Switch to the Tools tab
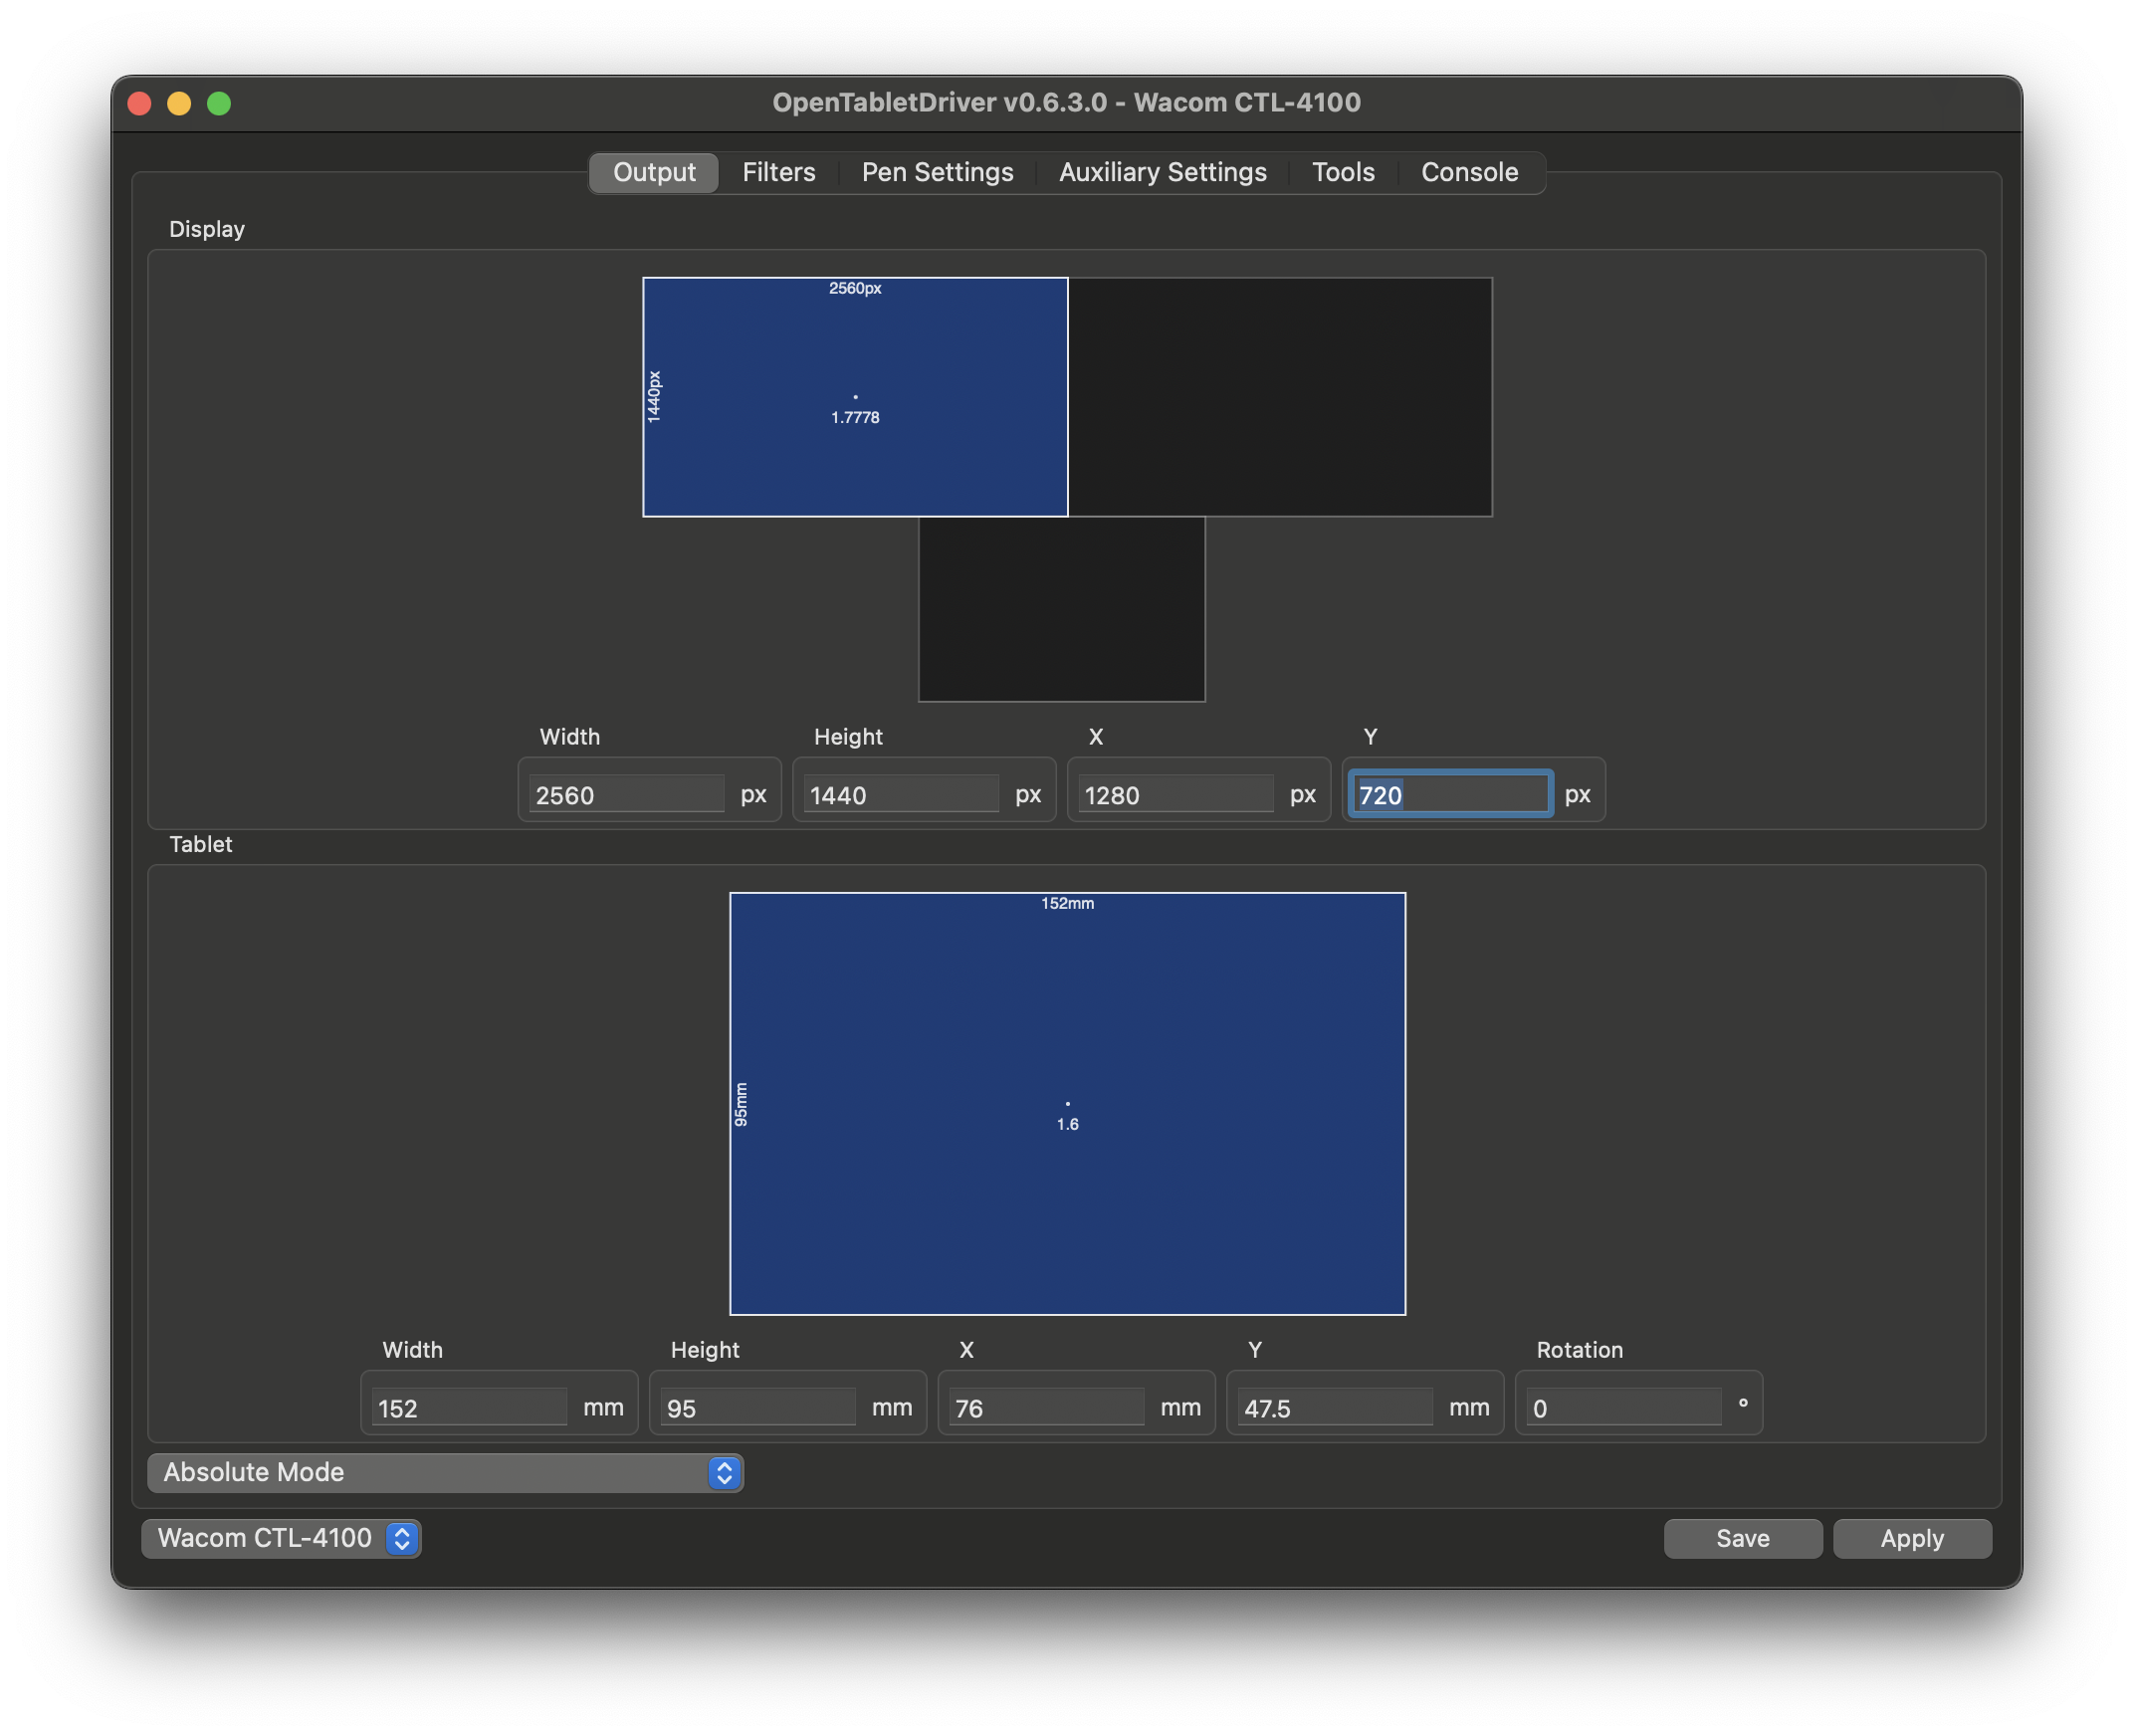2134x1736 pixels. tap(1343, 172)
